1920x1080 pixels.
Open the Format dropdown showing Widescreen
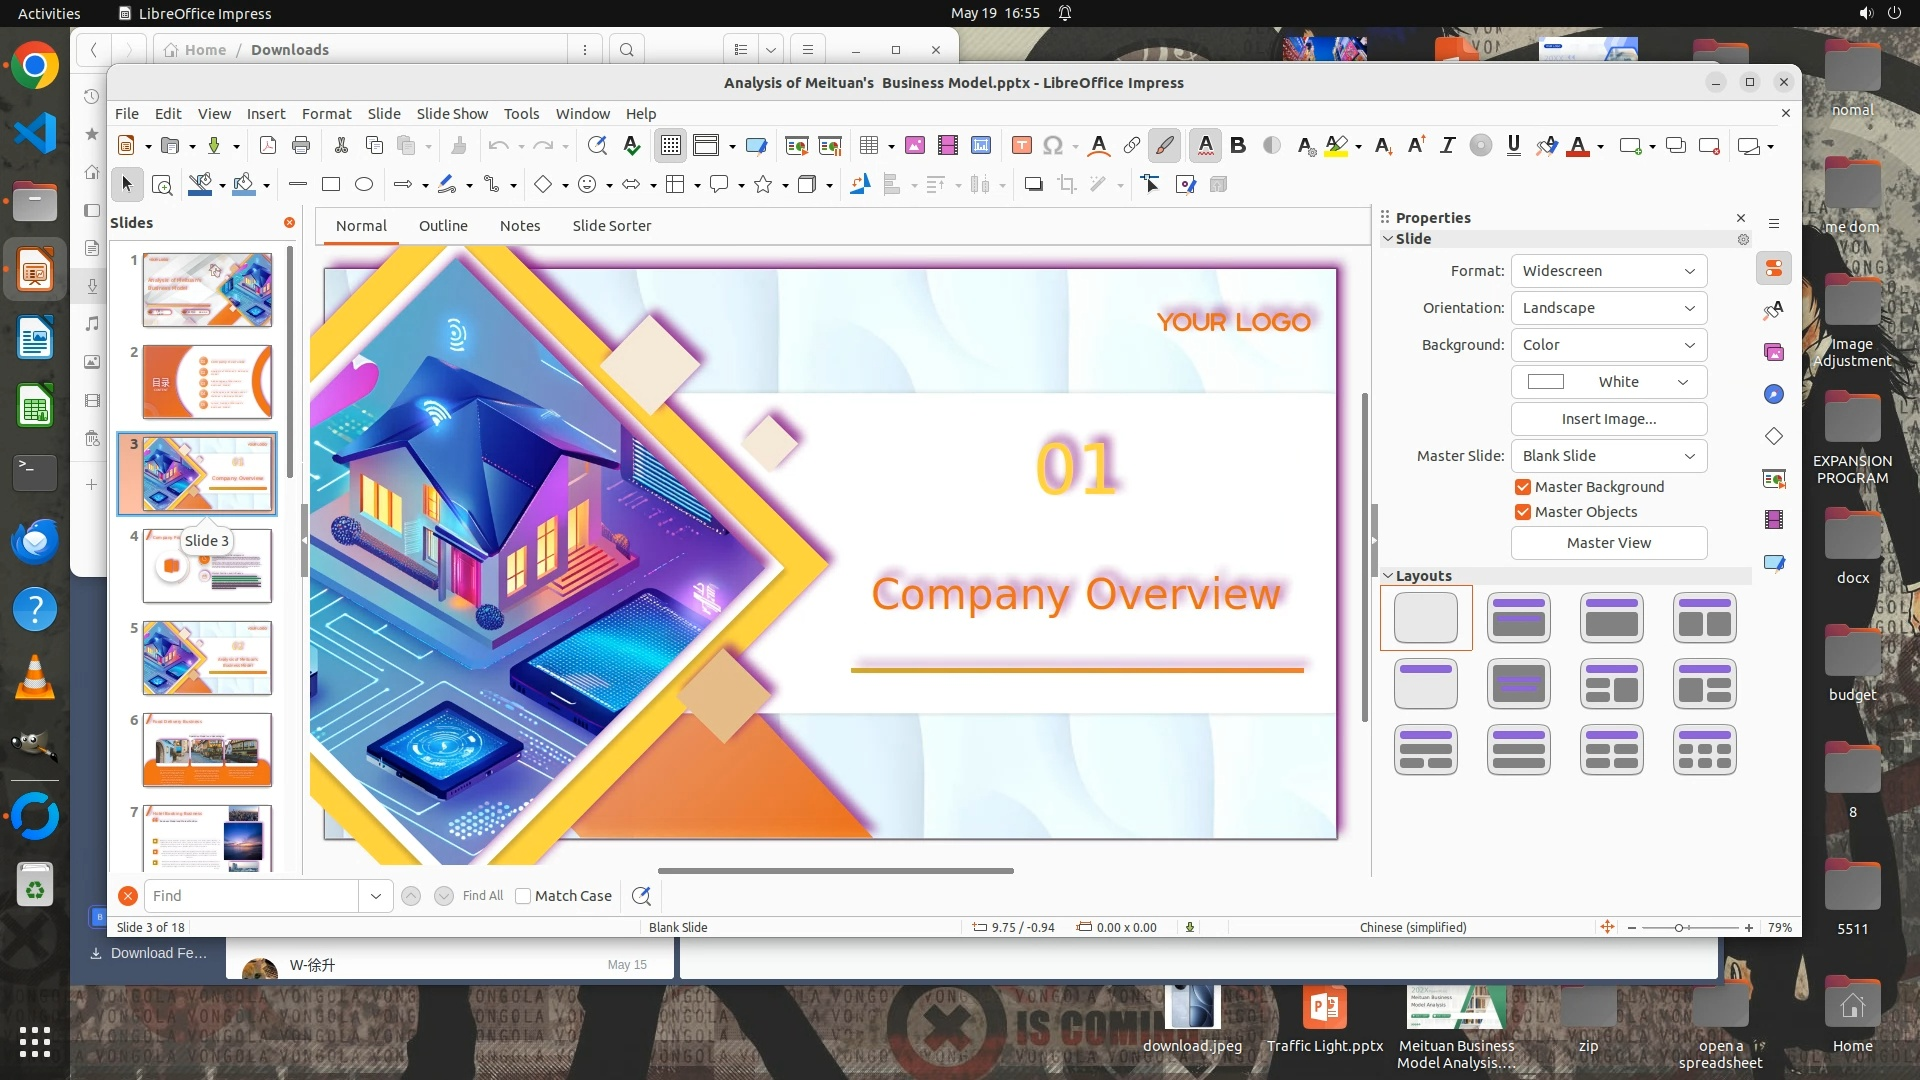click(x=1608, y=271)
